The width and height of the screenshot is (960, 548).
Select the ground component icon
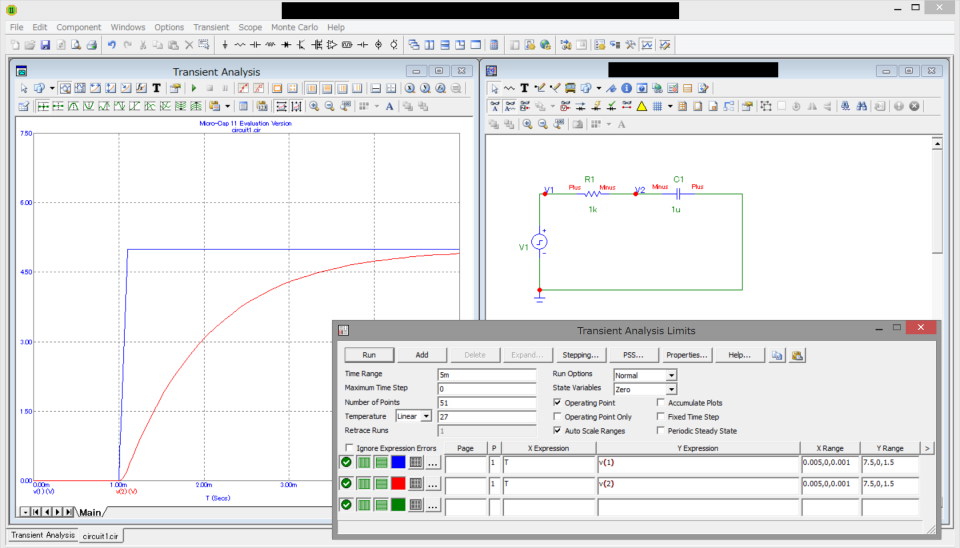point(225,45)
